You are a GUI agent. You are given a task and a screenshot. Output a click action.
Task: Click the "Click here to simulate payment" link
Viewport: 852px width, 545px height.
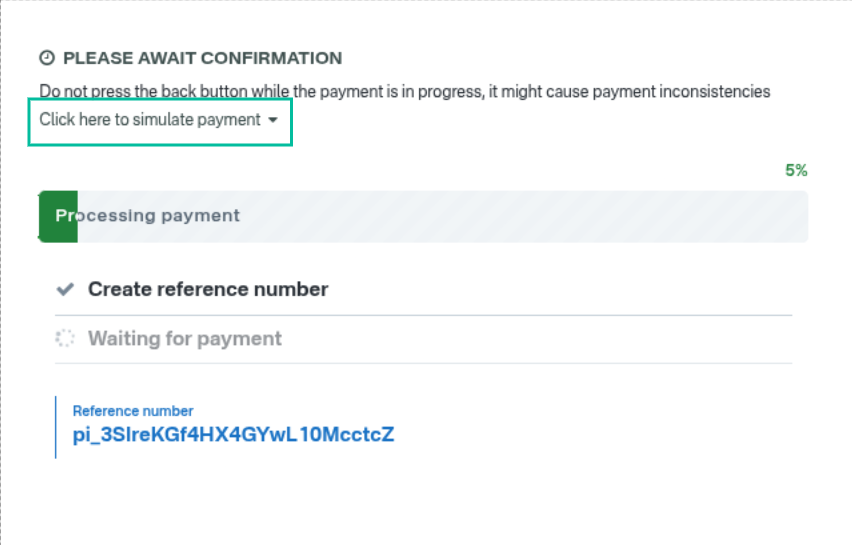click(x=150, y=120)
